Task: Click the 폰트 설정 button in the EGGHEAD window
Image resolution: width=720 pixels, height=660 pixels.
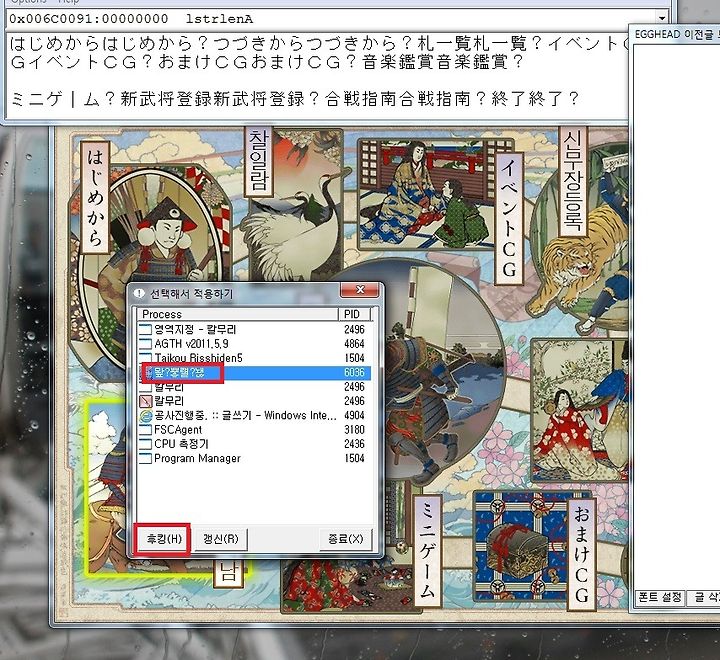Action: click(x=659, y=598)
